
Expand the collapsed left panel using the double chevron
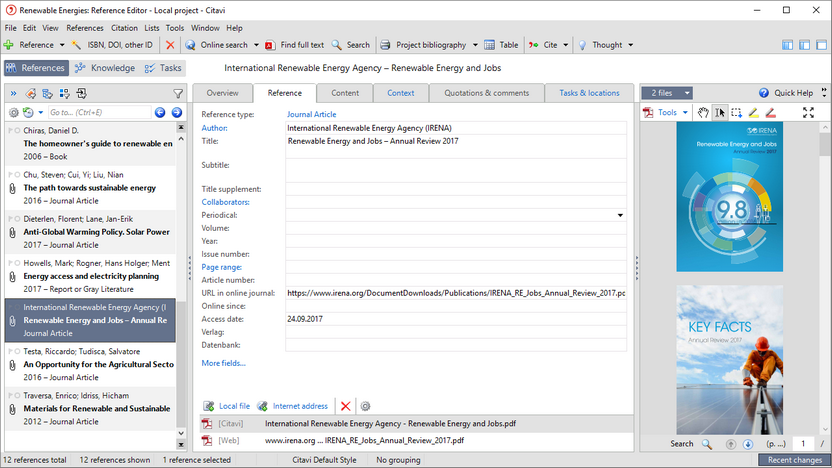13,93
